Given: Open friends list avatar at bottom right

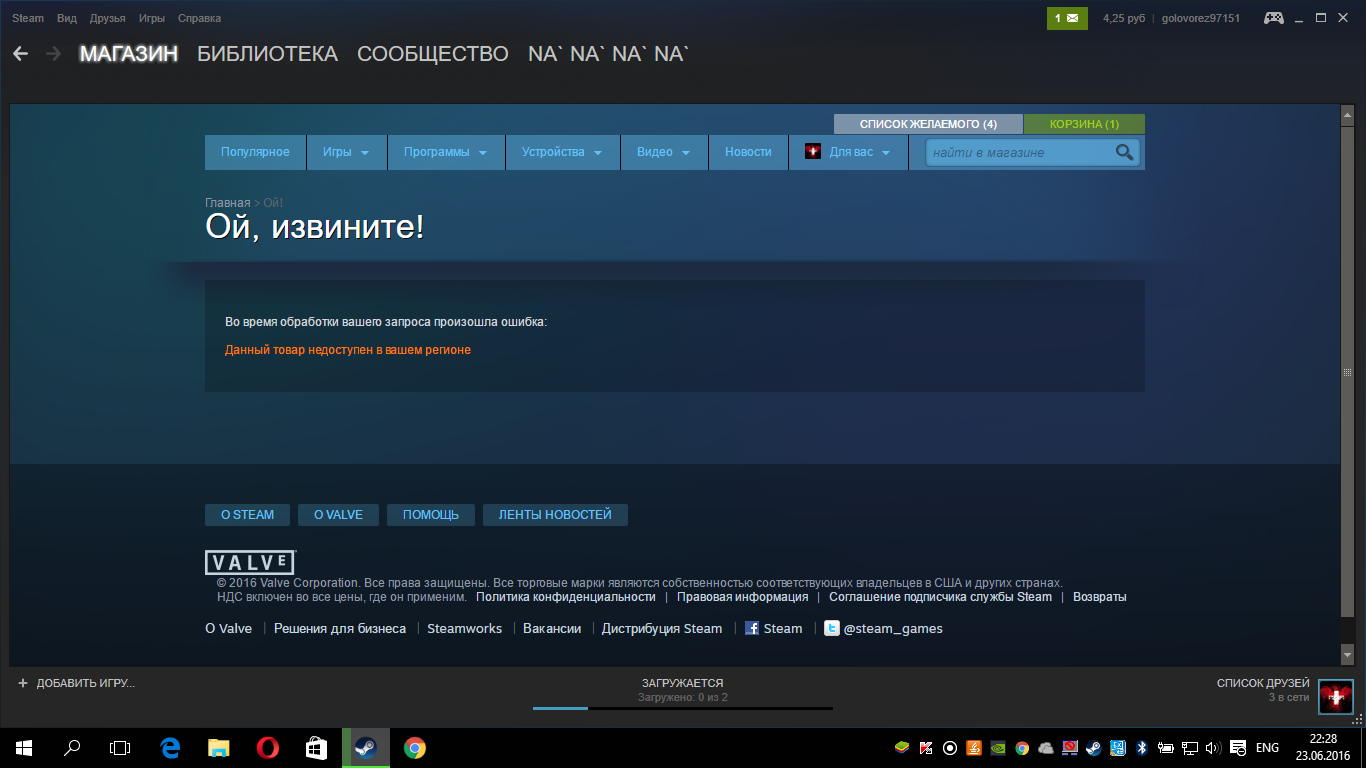Looking at the screenshot, I should click(x=1335, y=696).
